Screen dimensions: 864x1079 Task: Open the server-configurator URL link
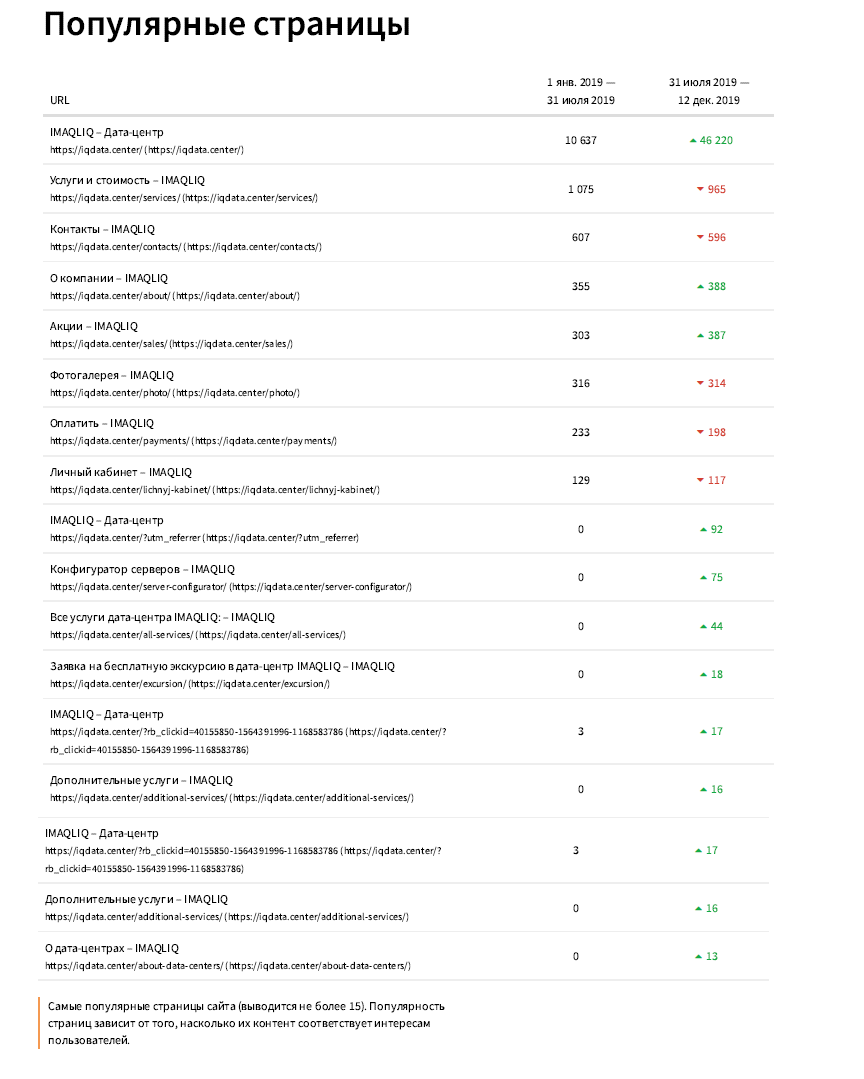coord(230,587)
